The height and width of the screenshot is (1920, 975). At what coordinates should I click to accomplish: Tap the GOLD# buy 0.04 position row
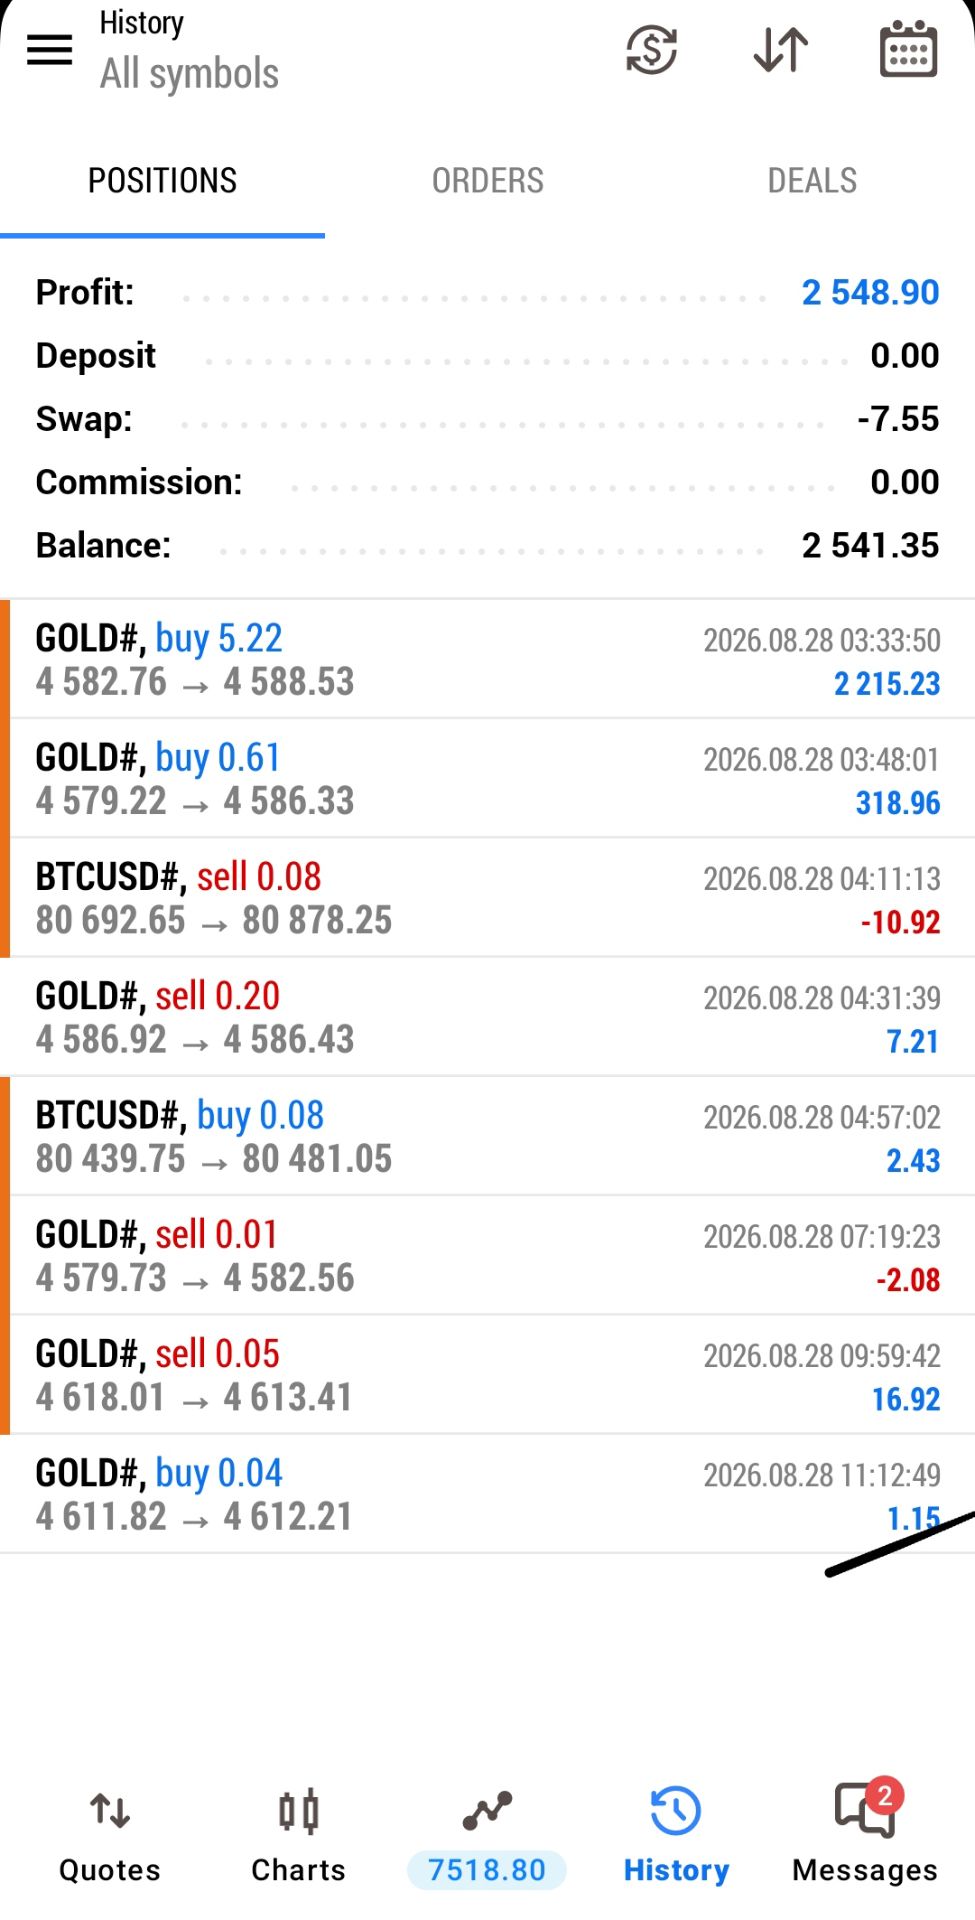point(488,1494)
